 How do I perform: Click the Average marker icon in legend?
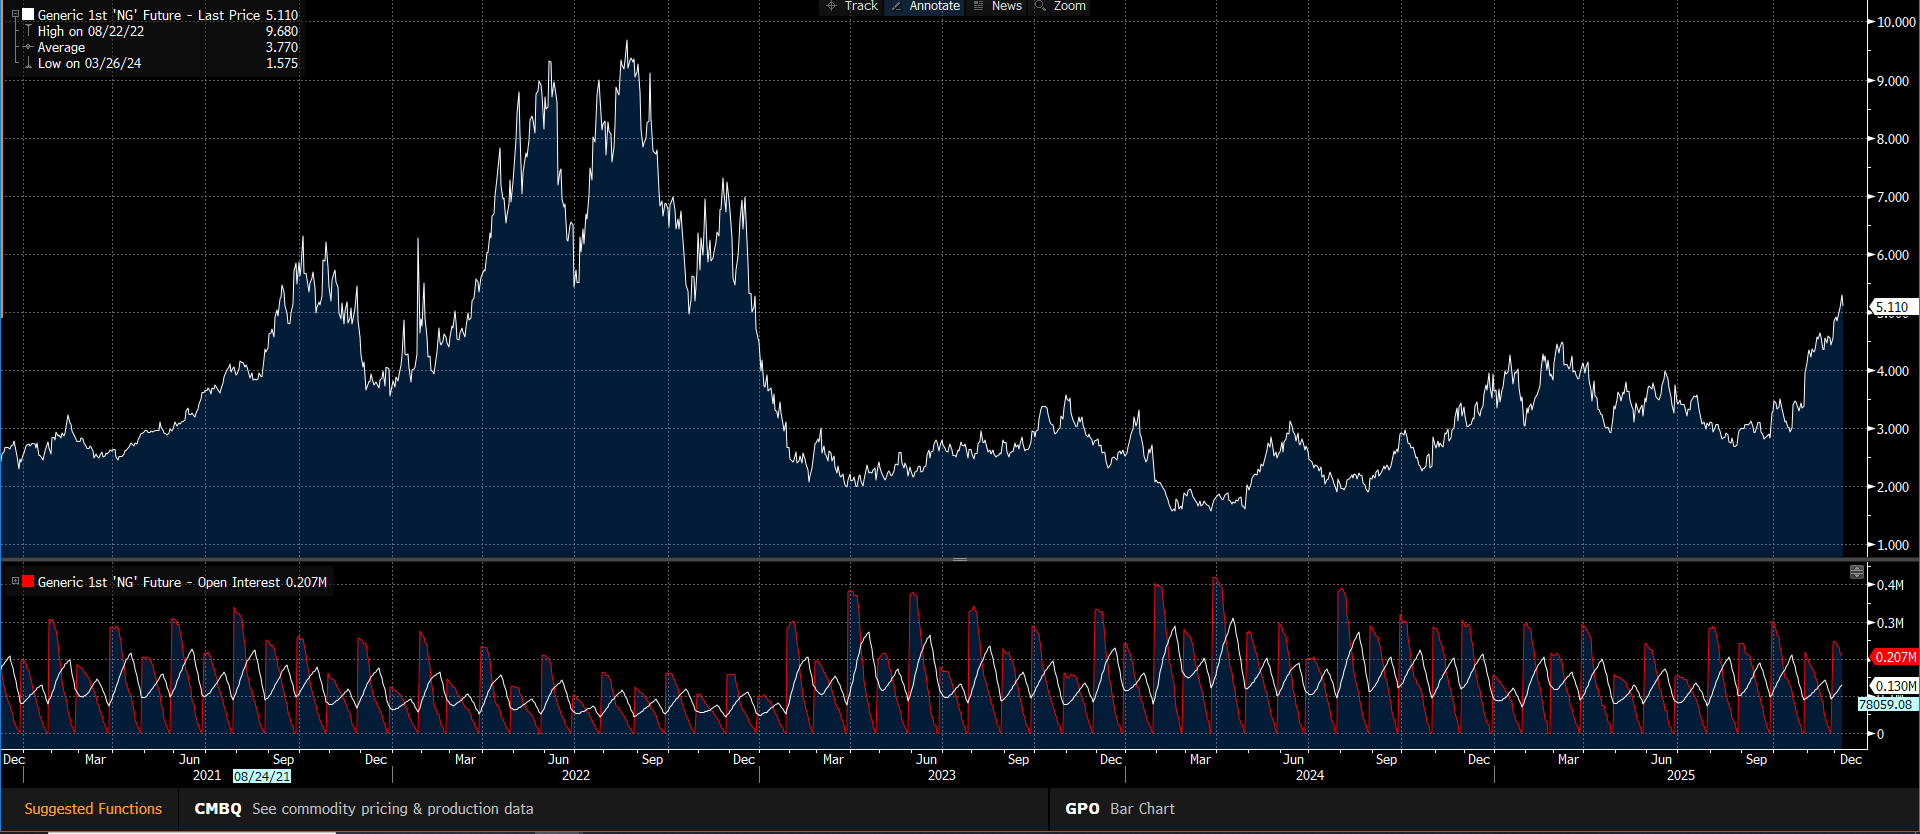pyautogui.click(x=28, y=48)
